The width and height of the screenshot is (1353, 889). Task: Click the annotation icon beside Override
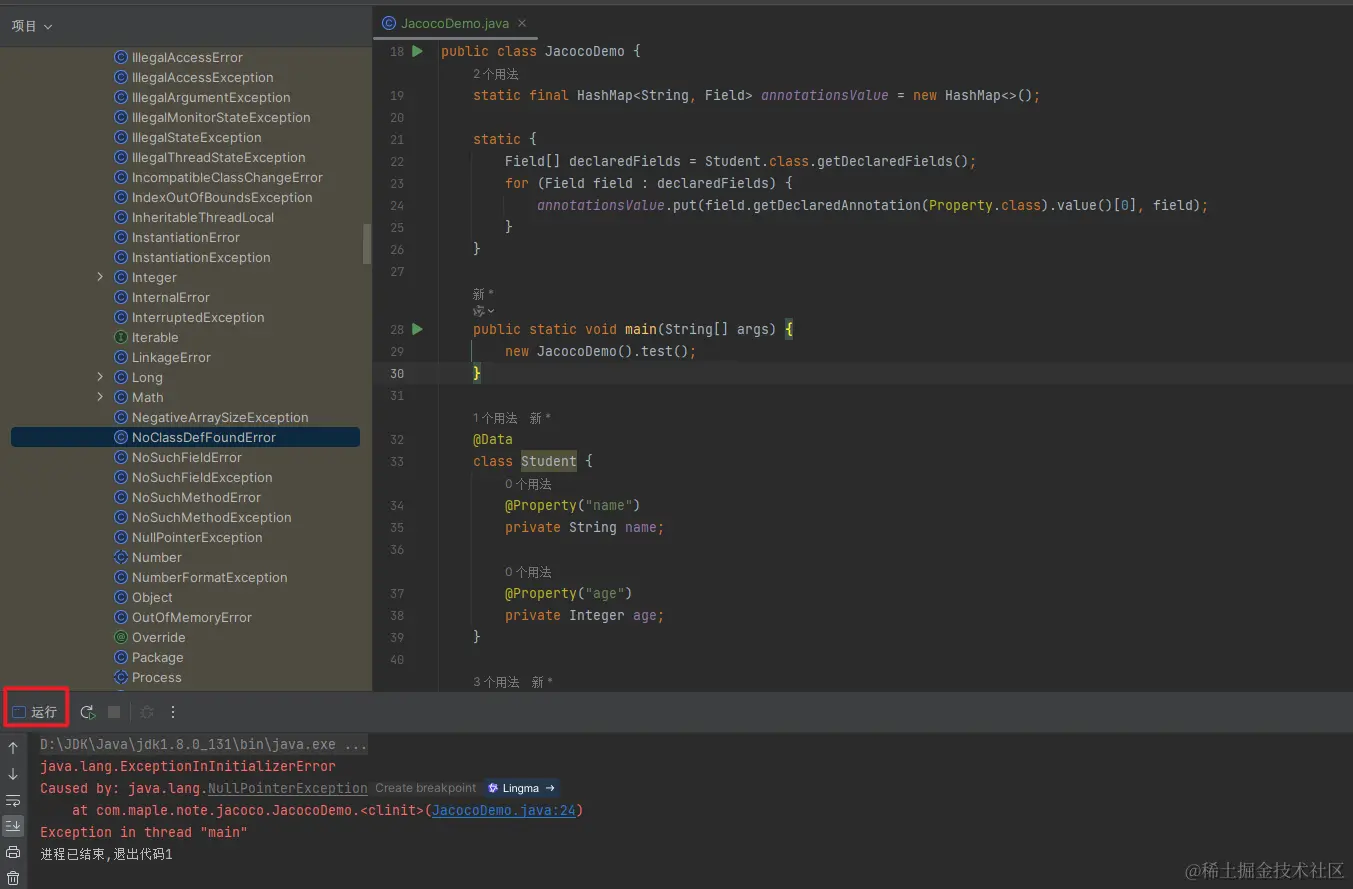[121, 638]
